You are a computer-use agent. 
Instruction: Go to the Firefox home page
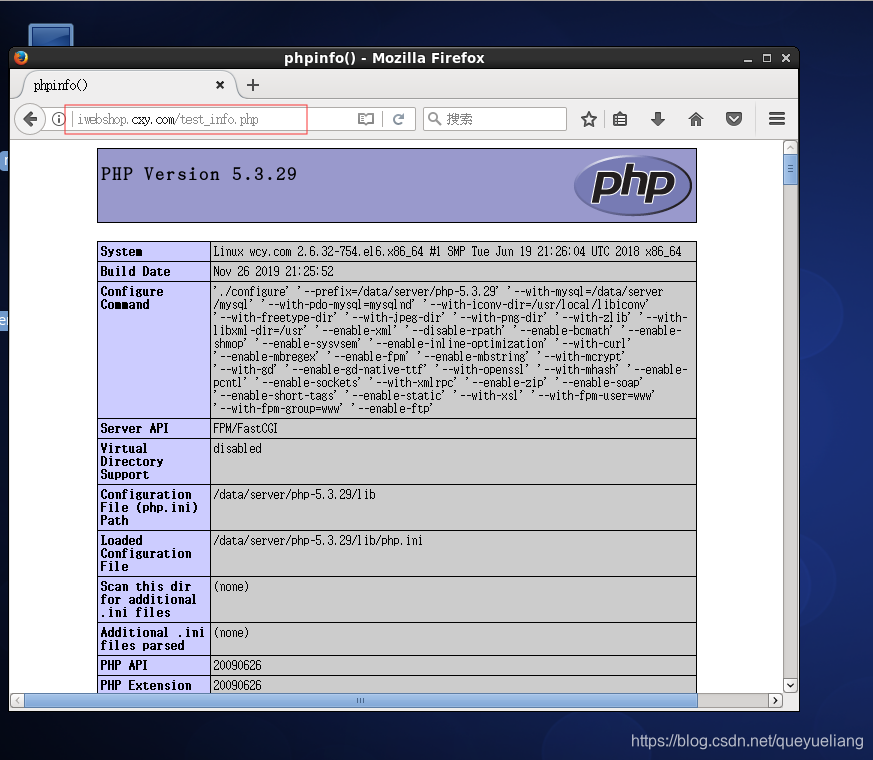(696, 119)
